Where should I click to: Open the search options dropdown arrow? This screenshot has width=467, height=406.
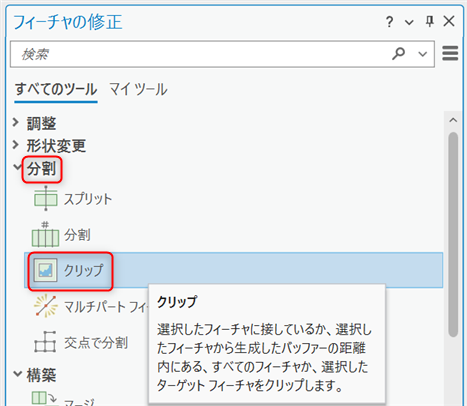coord(423,54)
